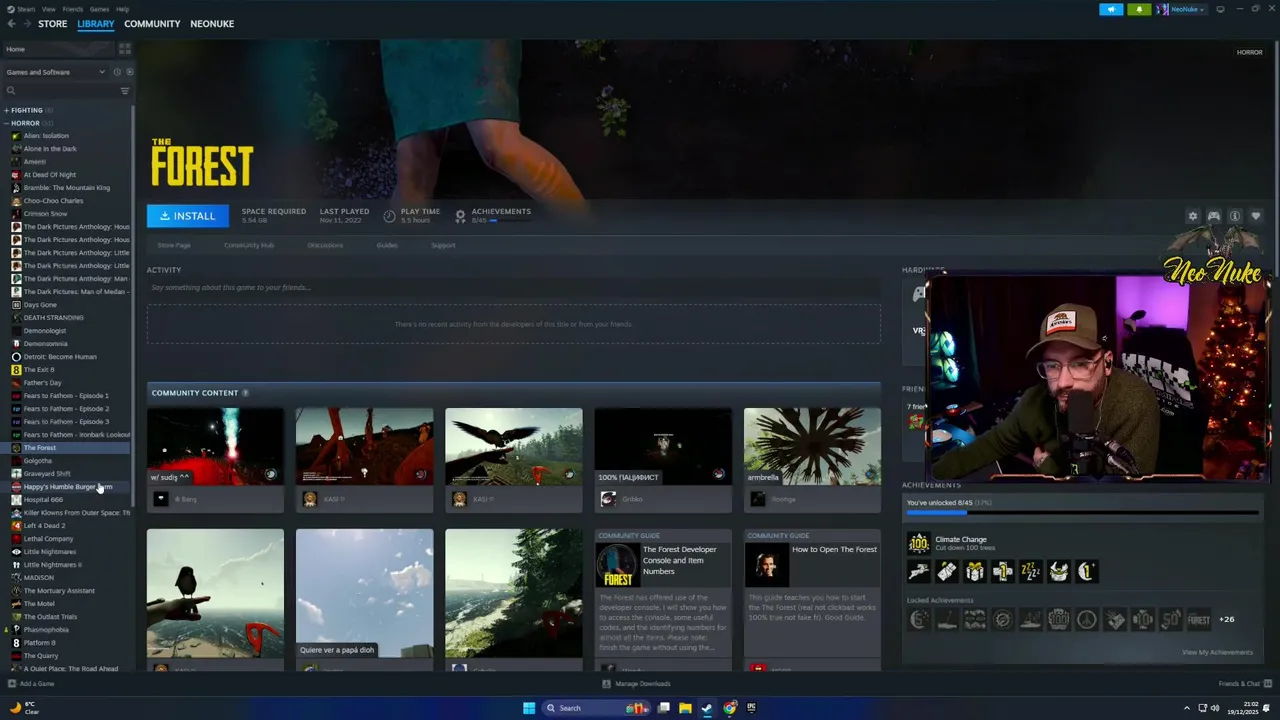Open the green notifications bell
Screen dimensions: 1280x720
(1139, 9)
